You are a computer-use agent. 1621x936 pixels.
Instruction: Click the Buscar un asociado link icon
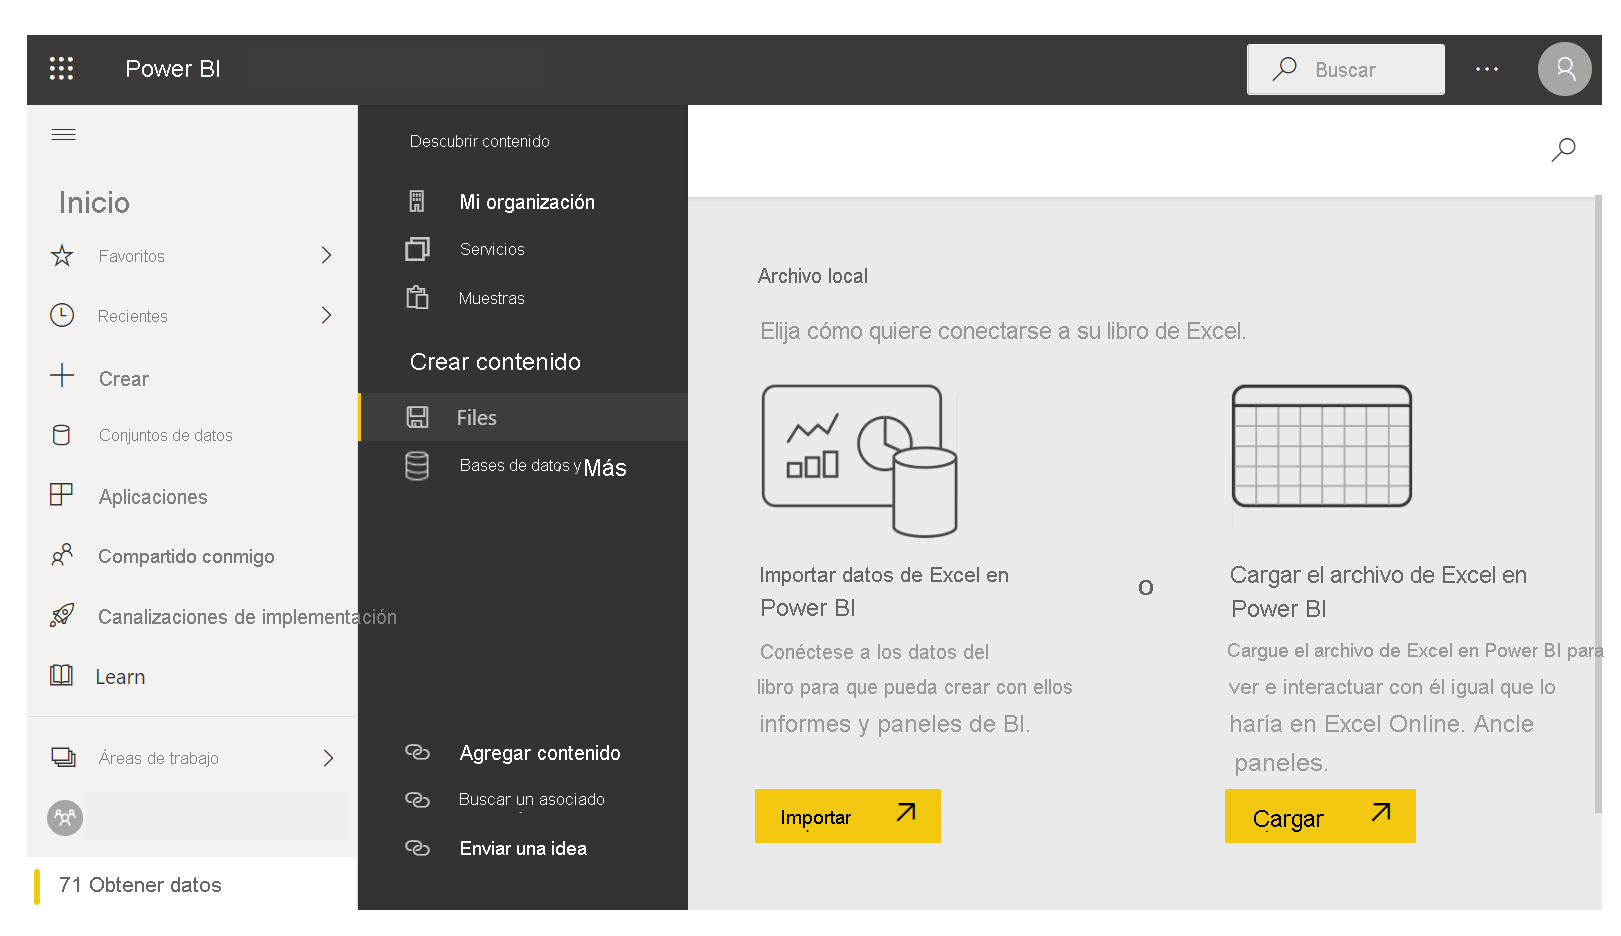[x=417, y=800]
